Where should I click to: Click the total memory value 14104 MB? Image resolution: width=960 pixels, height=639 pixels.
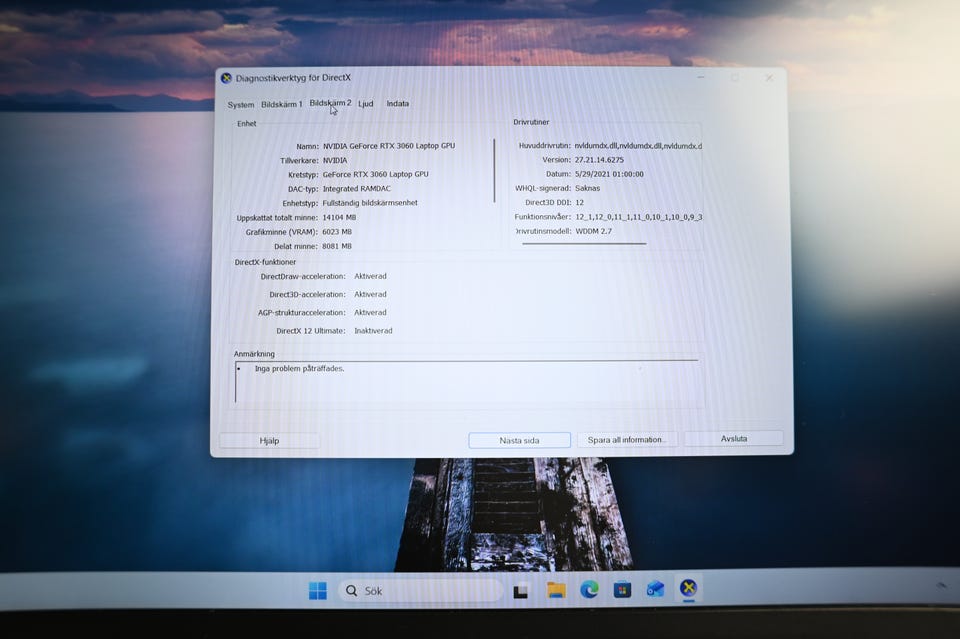tap(339, 217)
